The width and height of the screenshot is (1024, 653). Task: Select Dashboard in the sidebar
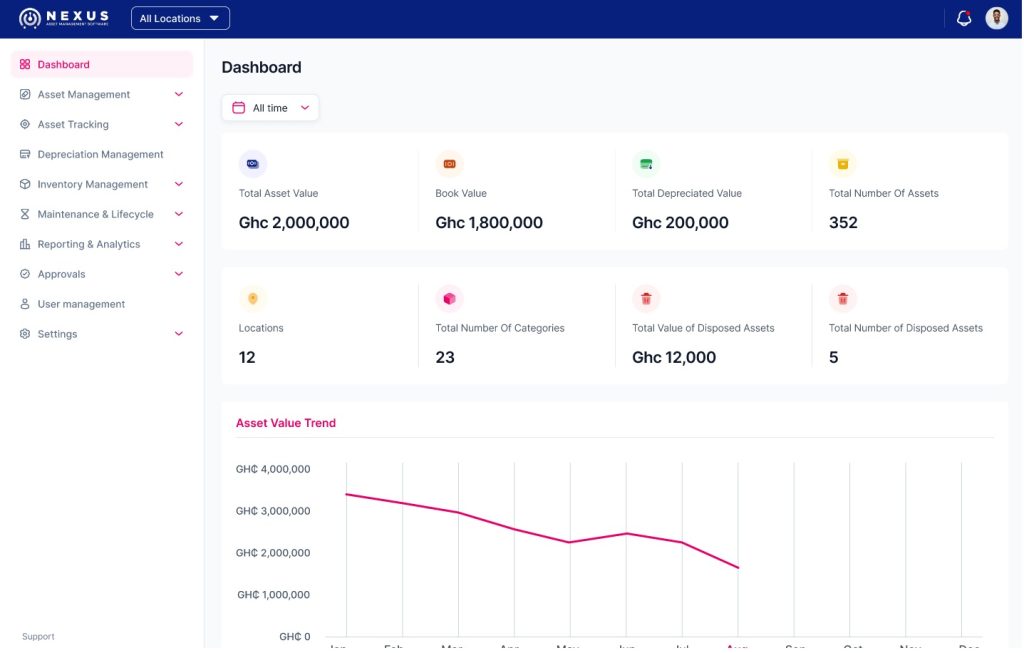64,65
